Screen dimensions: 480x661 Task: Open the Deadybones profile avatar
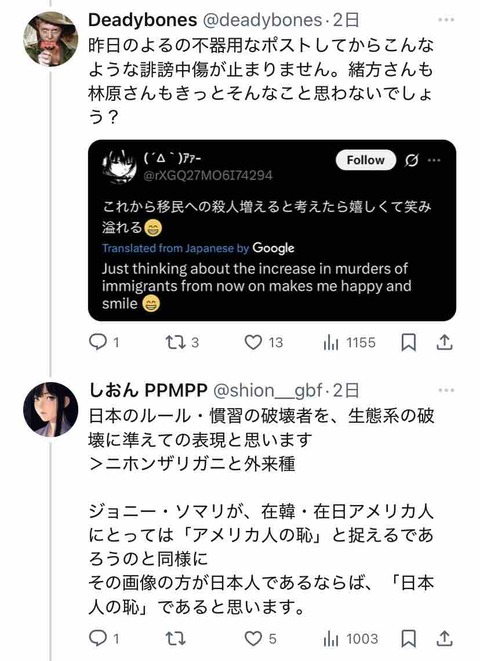[51, 39]
